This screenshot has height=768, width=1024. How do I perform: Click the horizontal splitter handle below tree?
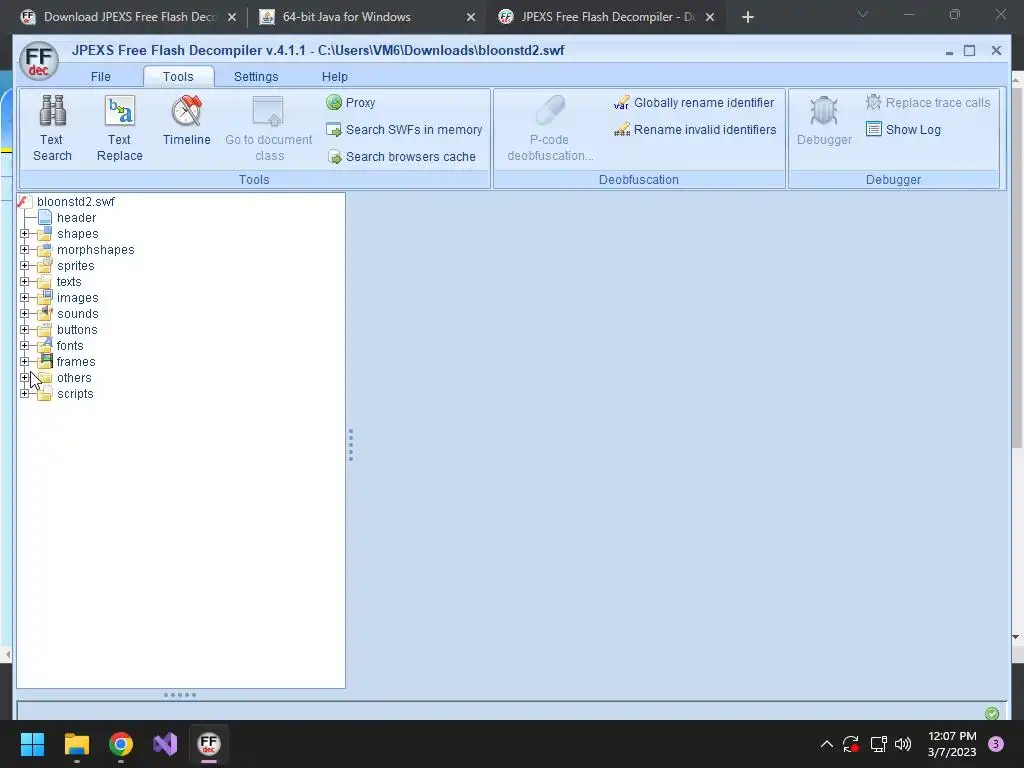[x=180, y=695]
